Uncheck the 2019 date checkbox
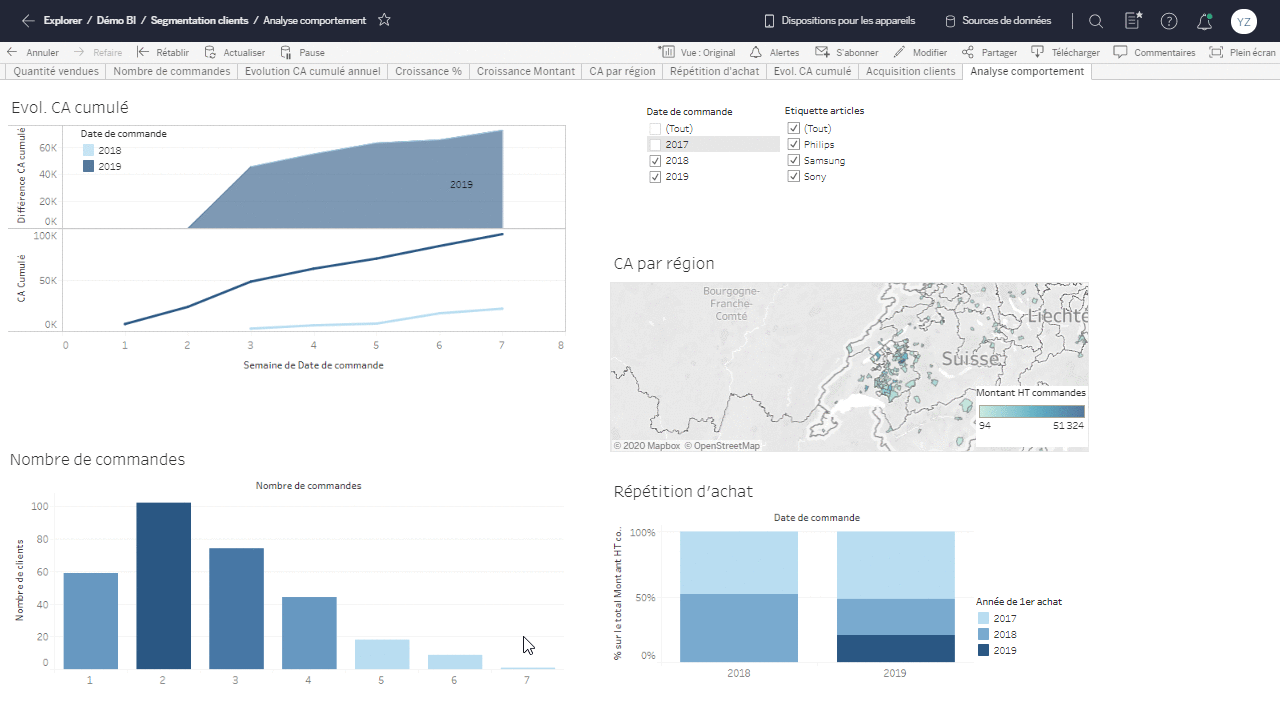The width and height of the screenshot is (1280, 720). 655,177
